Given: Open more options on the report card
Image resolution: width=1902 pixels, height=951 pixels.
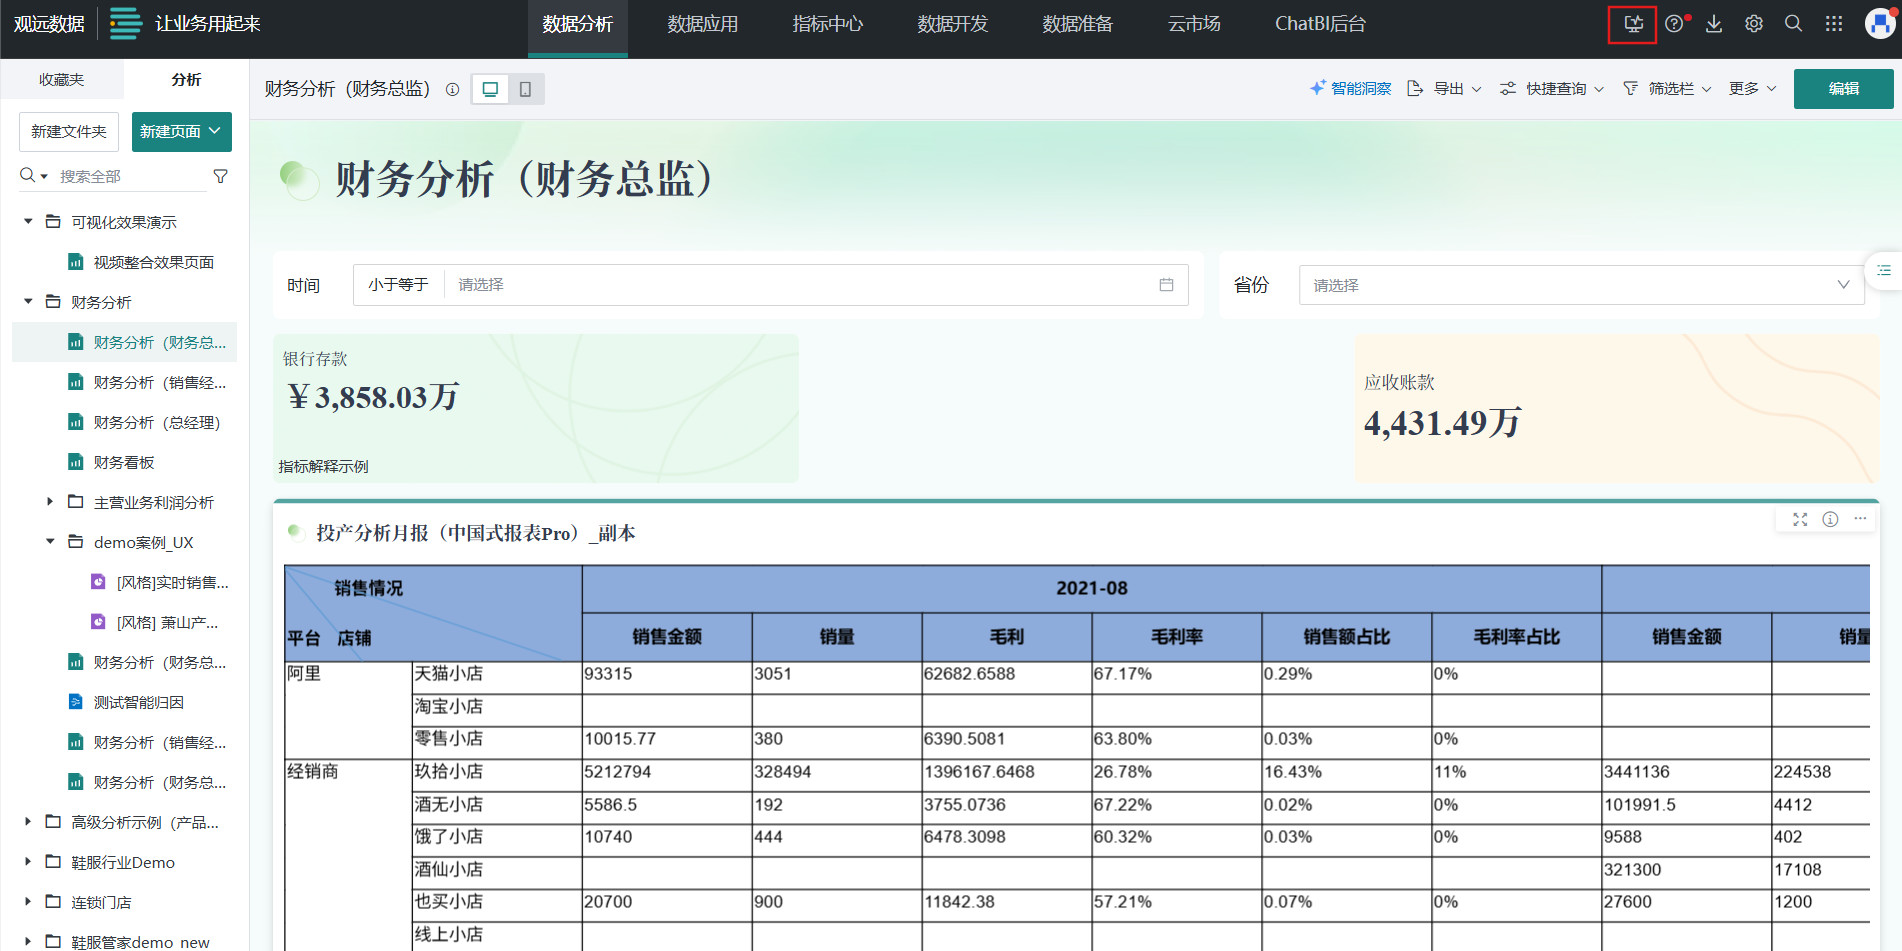Looking at the screenshot, I should (x=1860, y=519).
